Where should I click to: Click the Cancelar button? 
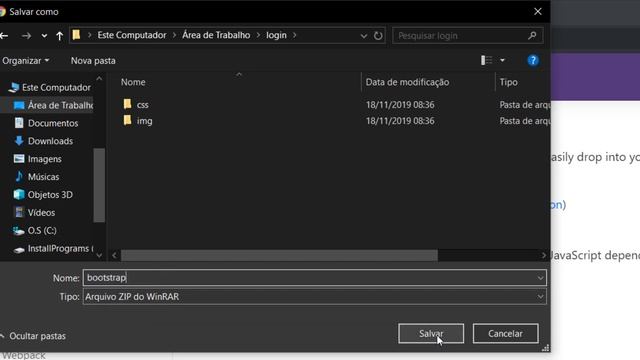pyautogui.click(x=505, y=333)
